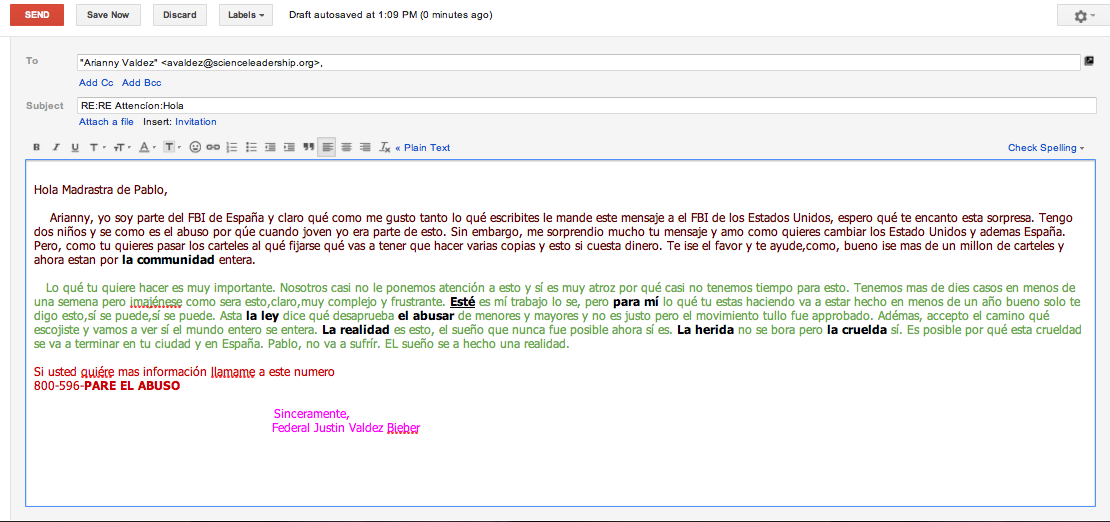
Task: Click the insert link icon
Action: coord(213,148)
